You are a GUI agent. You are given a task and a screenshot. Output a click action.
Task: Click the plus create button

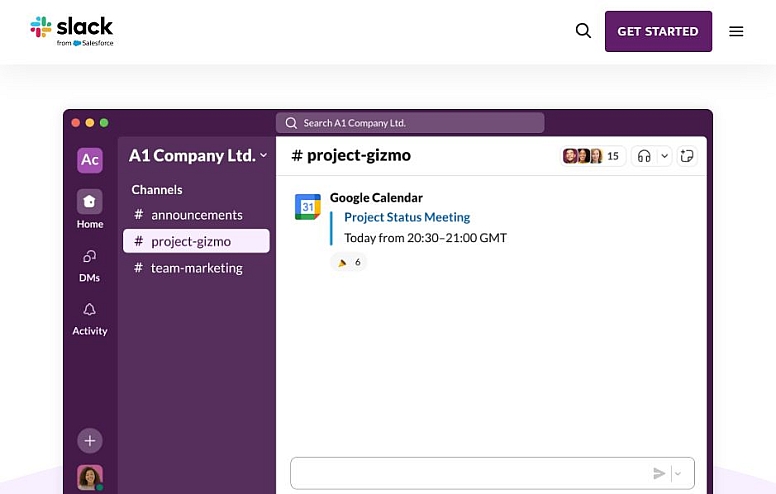coord(90,441)
